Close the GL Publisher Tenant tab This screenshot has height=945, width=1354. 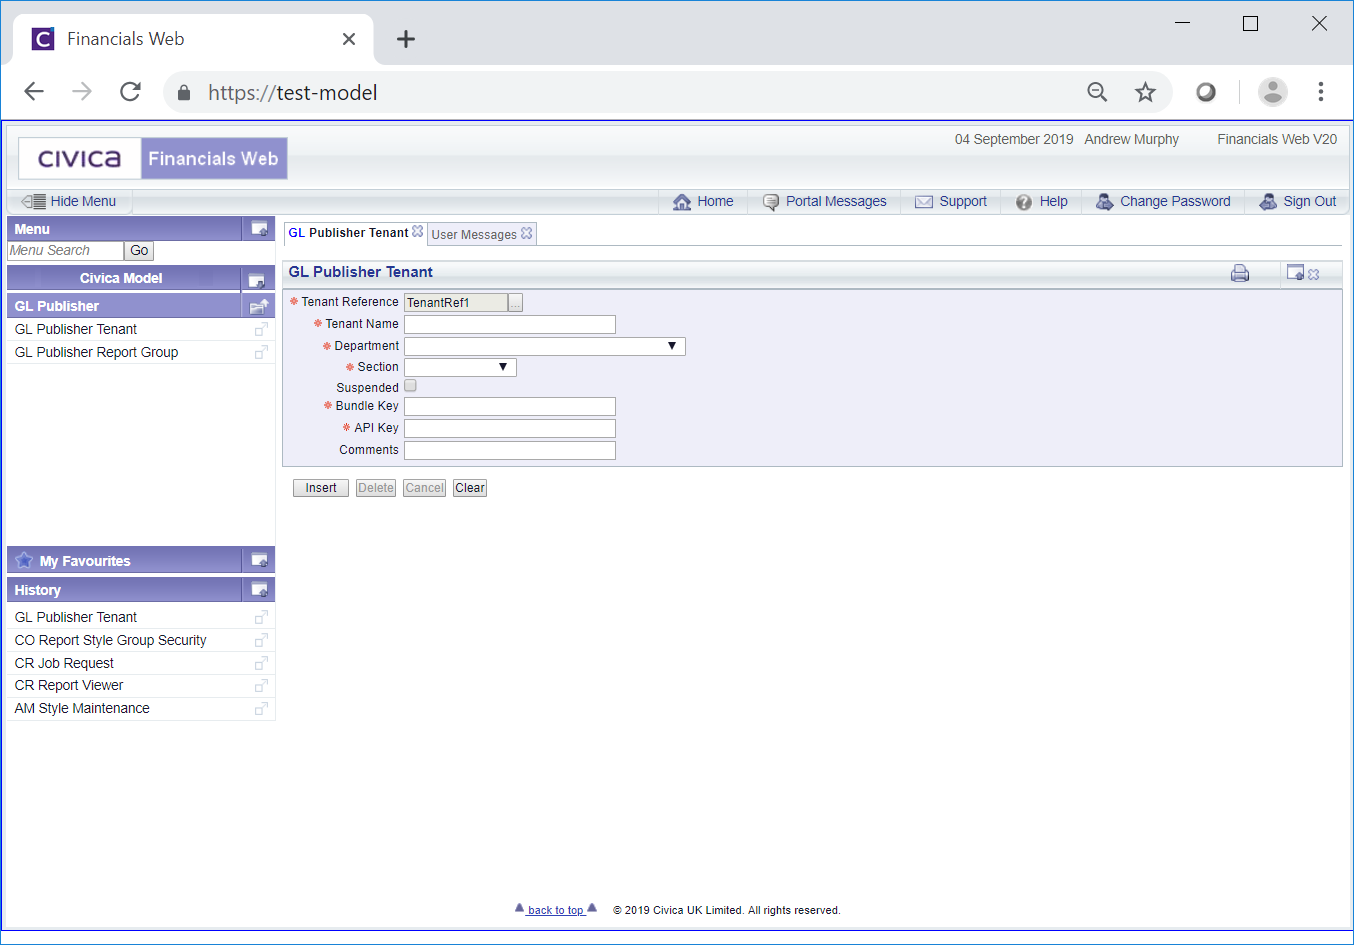[418, 232]
